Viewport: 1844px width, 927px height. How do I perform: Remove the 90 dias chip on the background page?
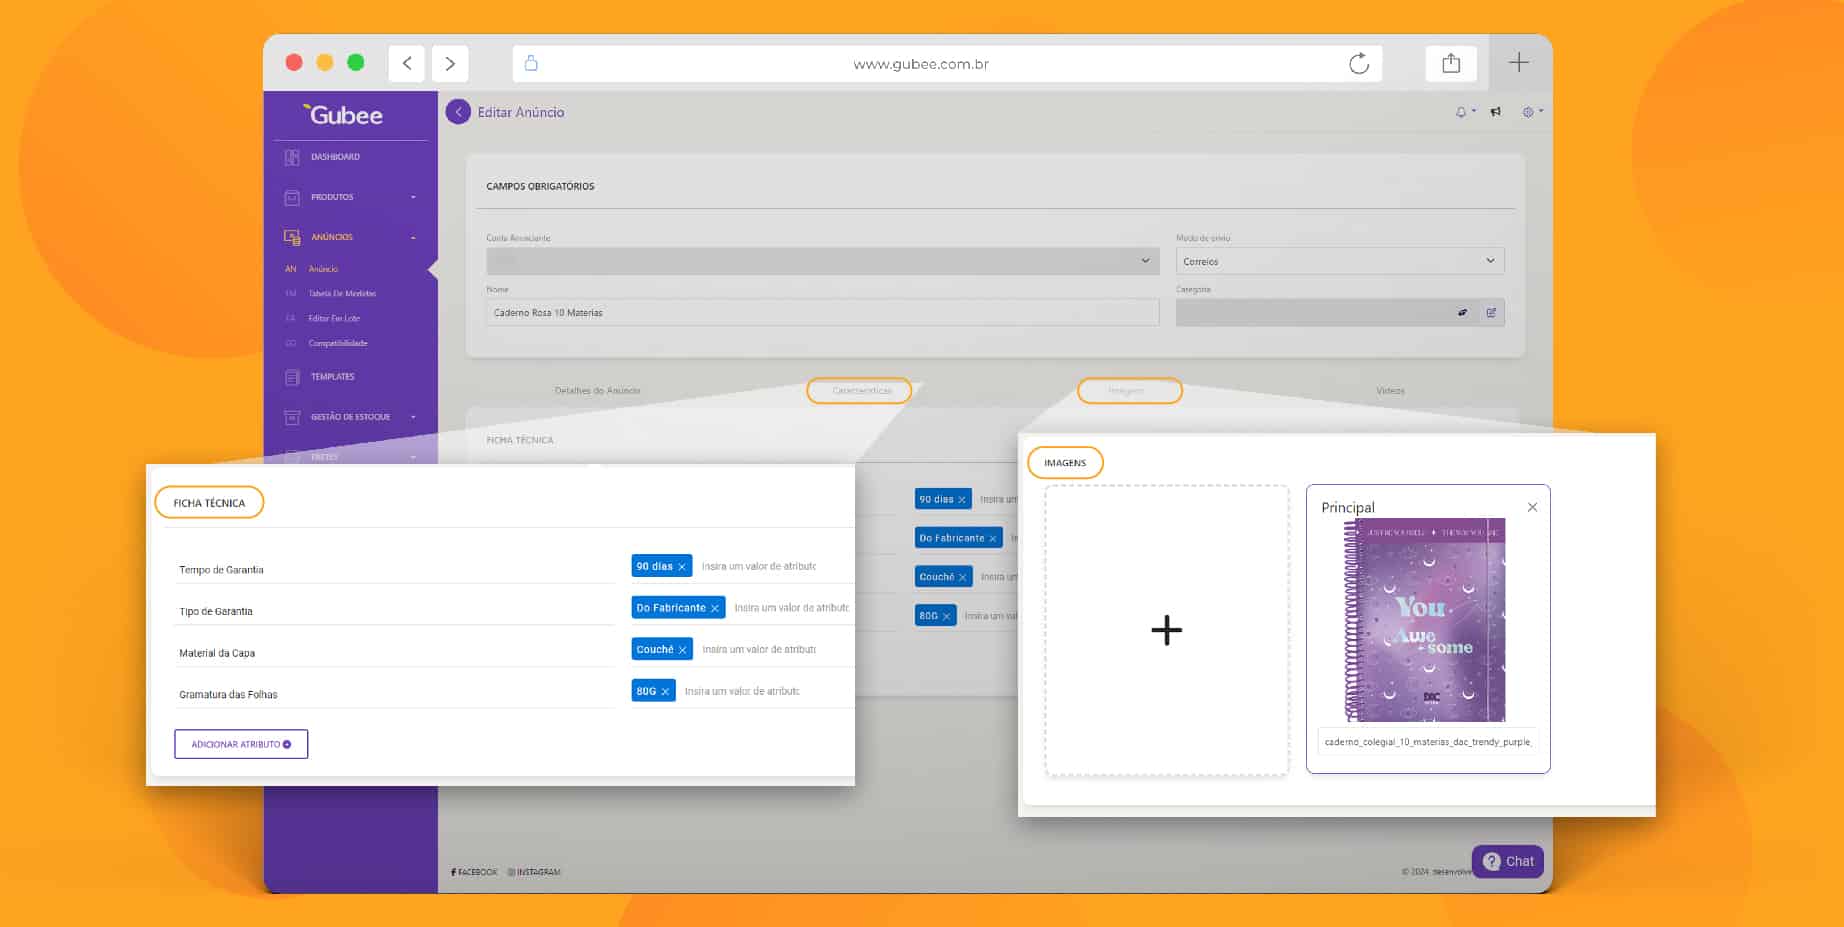[x=962, y=499]
